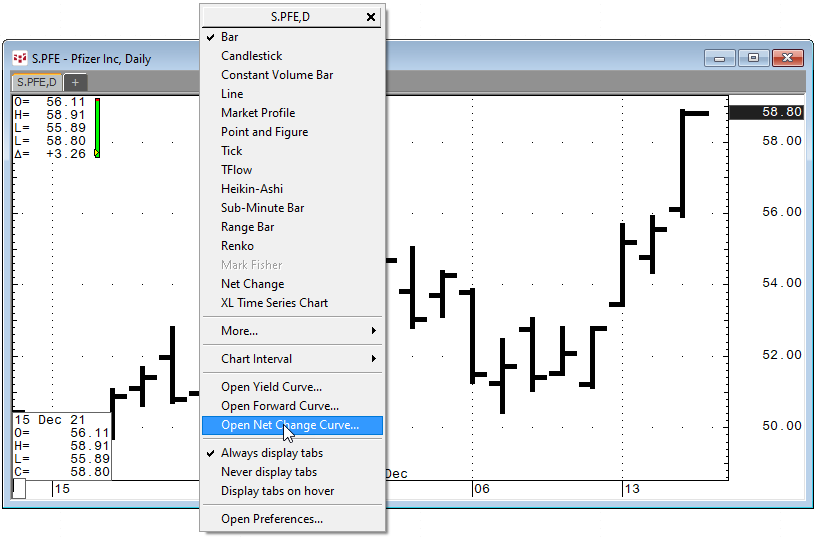Image resolution: width=819 pixels, height=538 pixels.
Task: Click the green price indicator bar
Action: click(x=98, y=128)
